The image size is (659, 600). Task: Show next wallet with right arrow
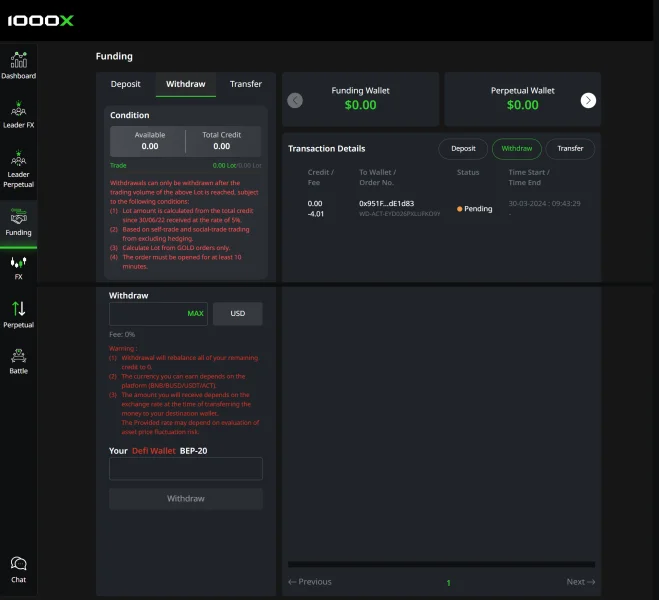pos(588,100)
